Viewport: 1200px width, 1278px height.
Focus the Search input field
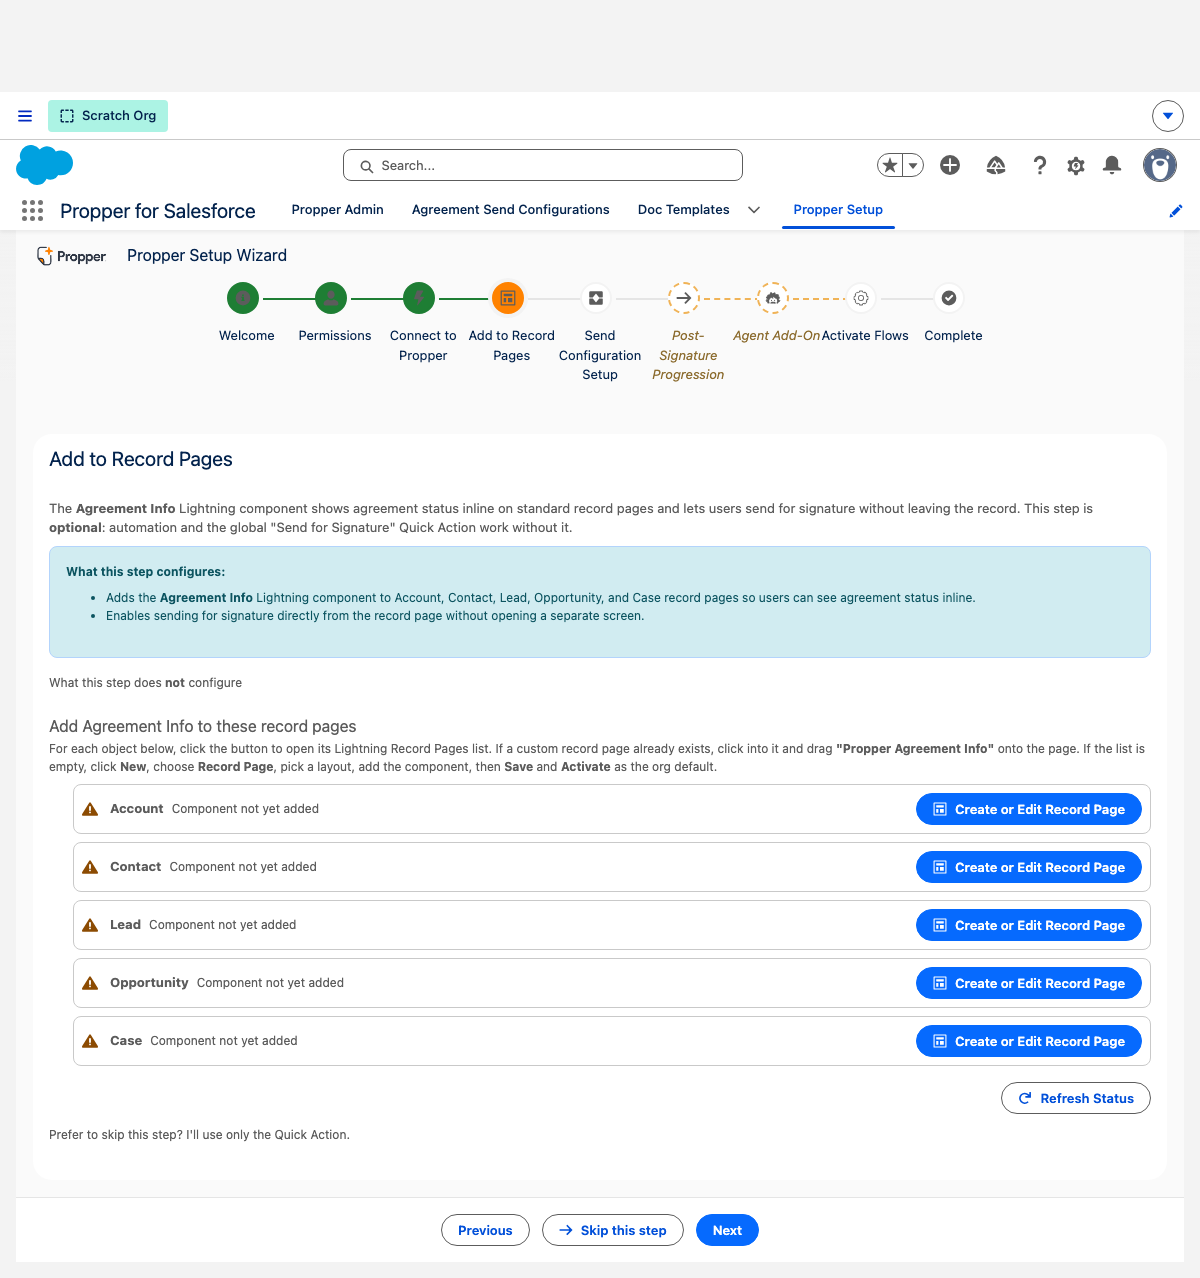[543, 165]
